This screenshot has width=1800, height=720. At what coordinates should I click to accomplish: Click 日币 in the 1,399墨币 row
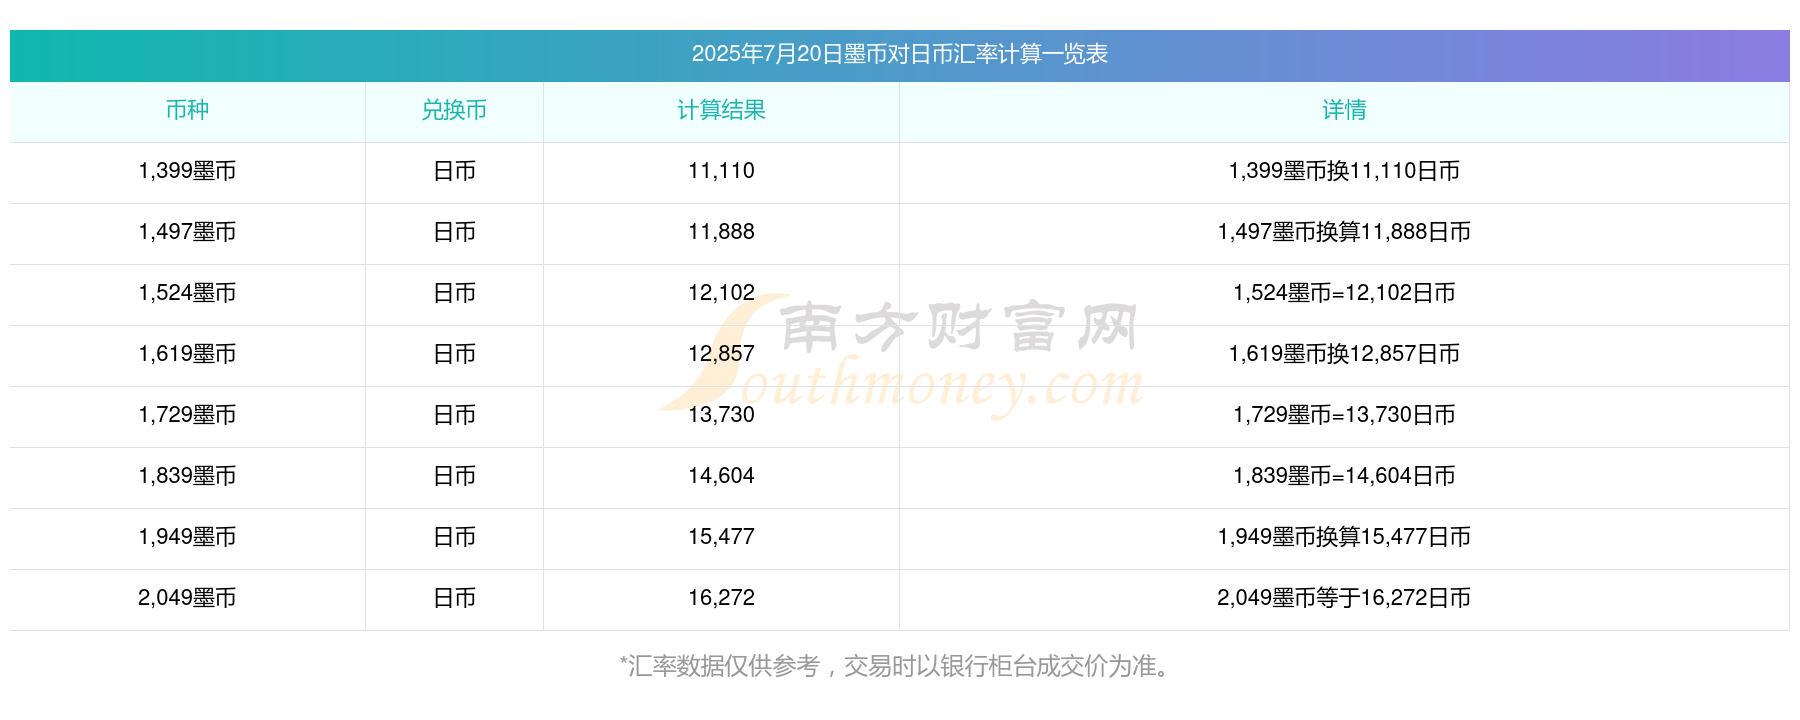coord(454,171)
